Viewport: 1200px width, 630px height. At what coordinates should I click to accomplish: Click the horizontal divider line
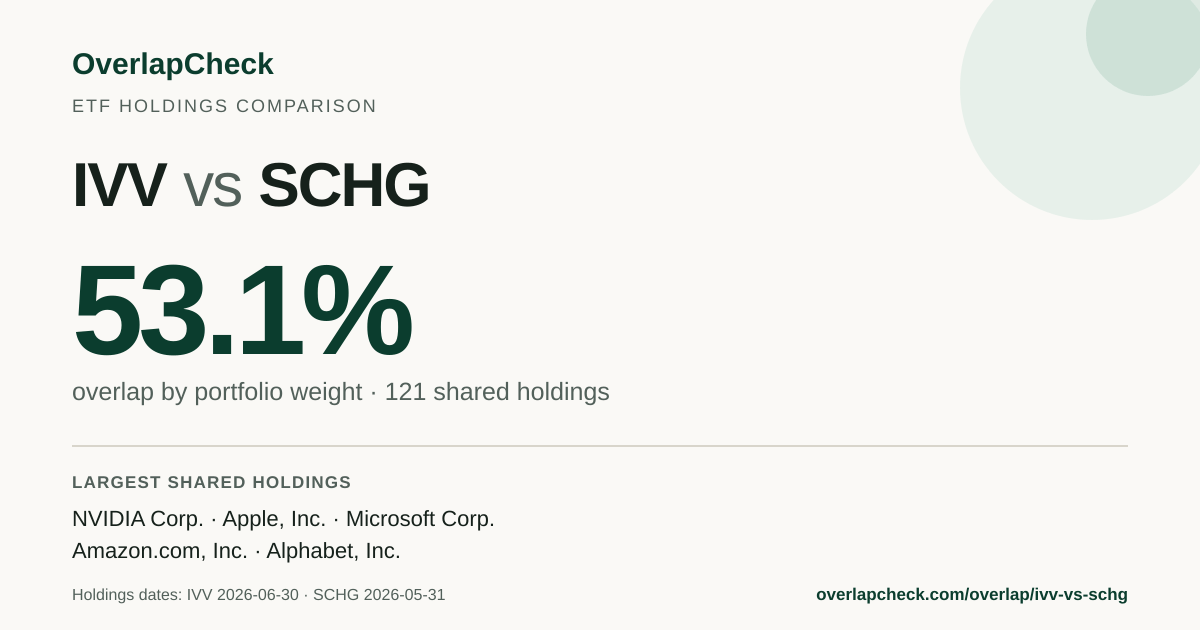tap(600, 446)
